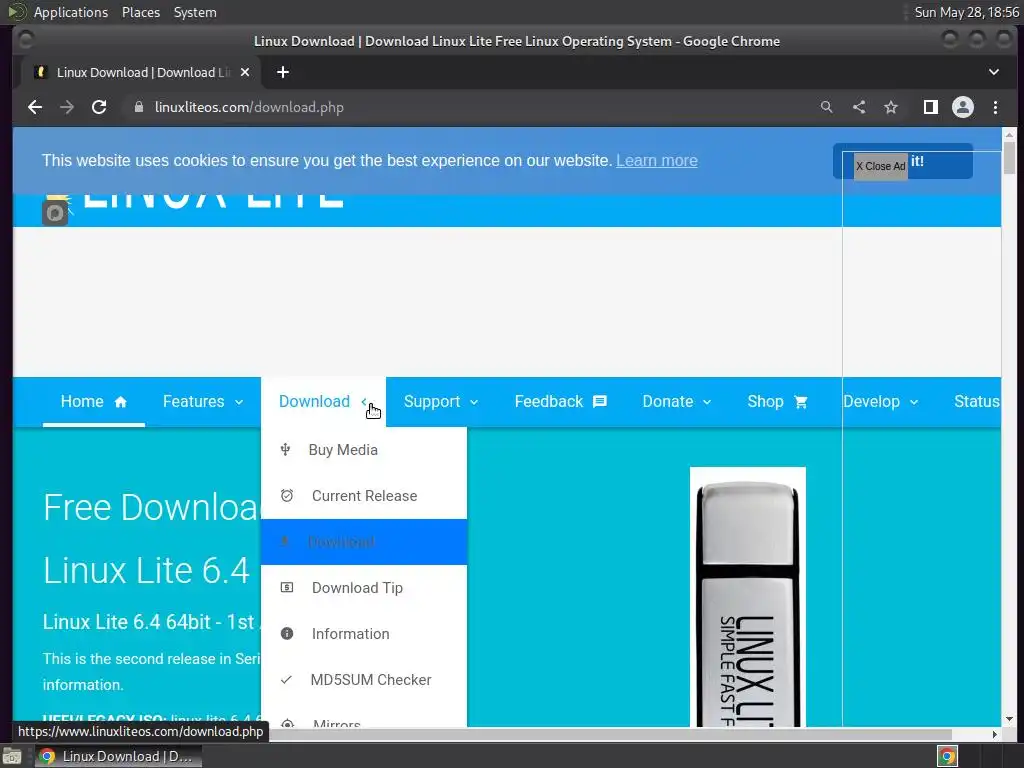This screenshot has height=768, width=1024.
Task: Click the Buy Media USB icon
Action: (x=285, y=449)
